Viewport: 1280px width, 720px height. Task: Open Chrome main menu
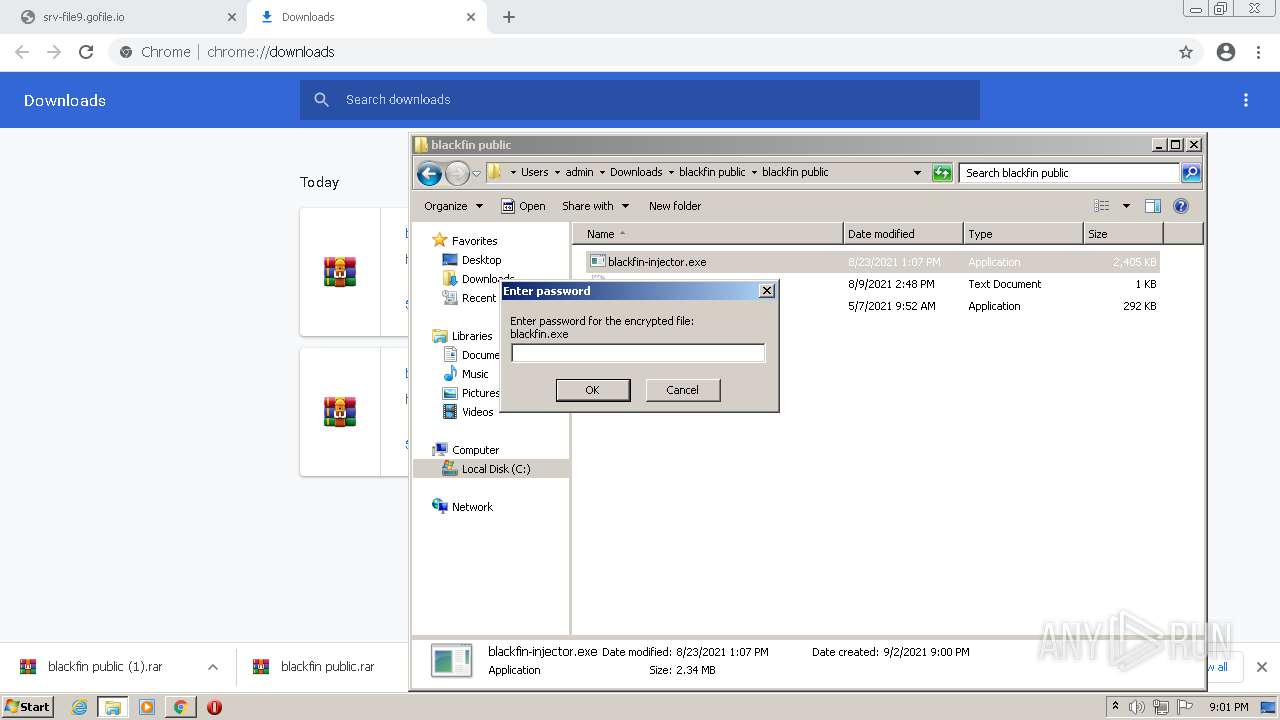[1258, 52]
